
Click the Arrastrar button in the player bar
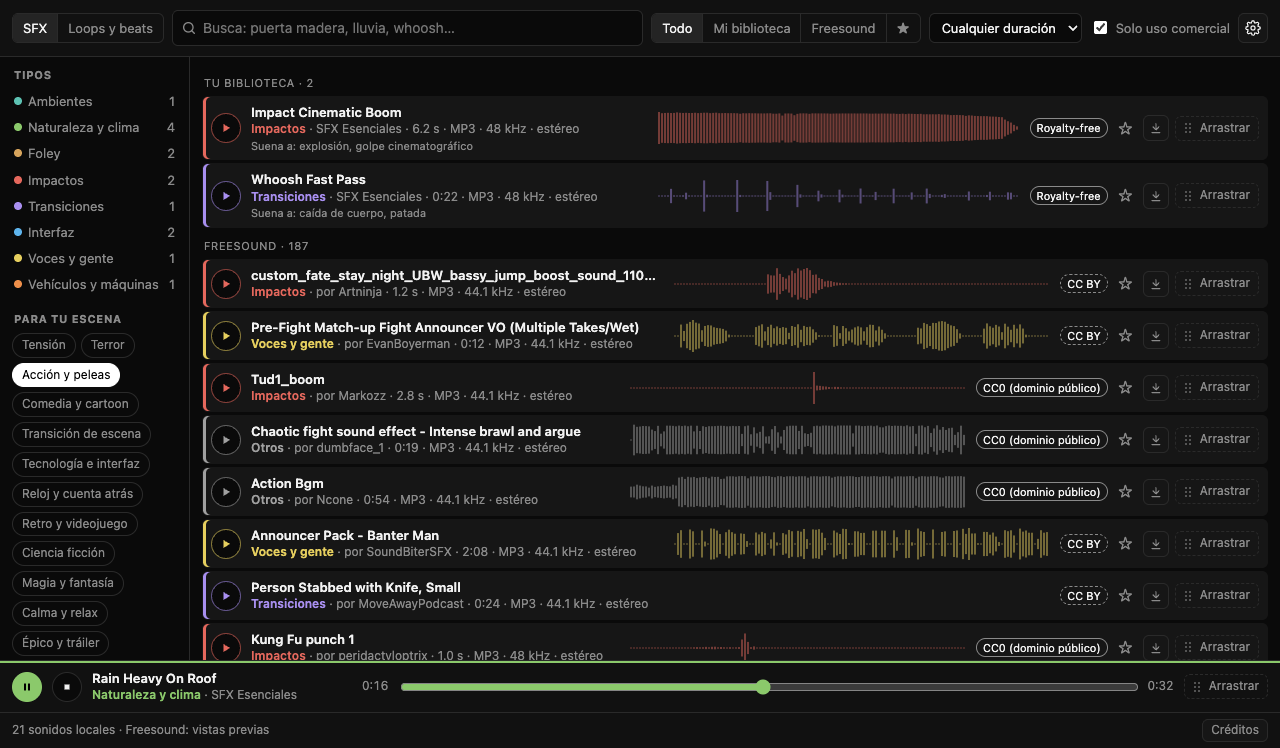click(1226, 686)
